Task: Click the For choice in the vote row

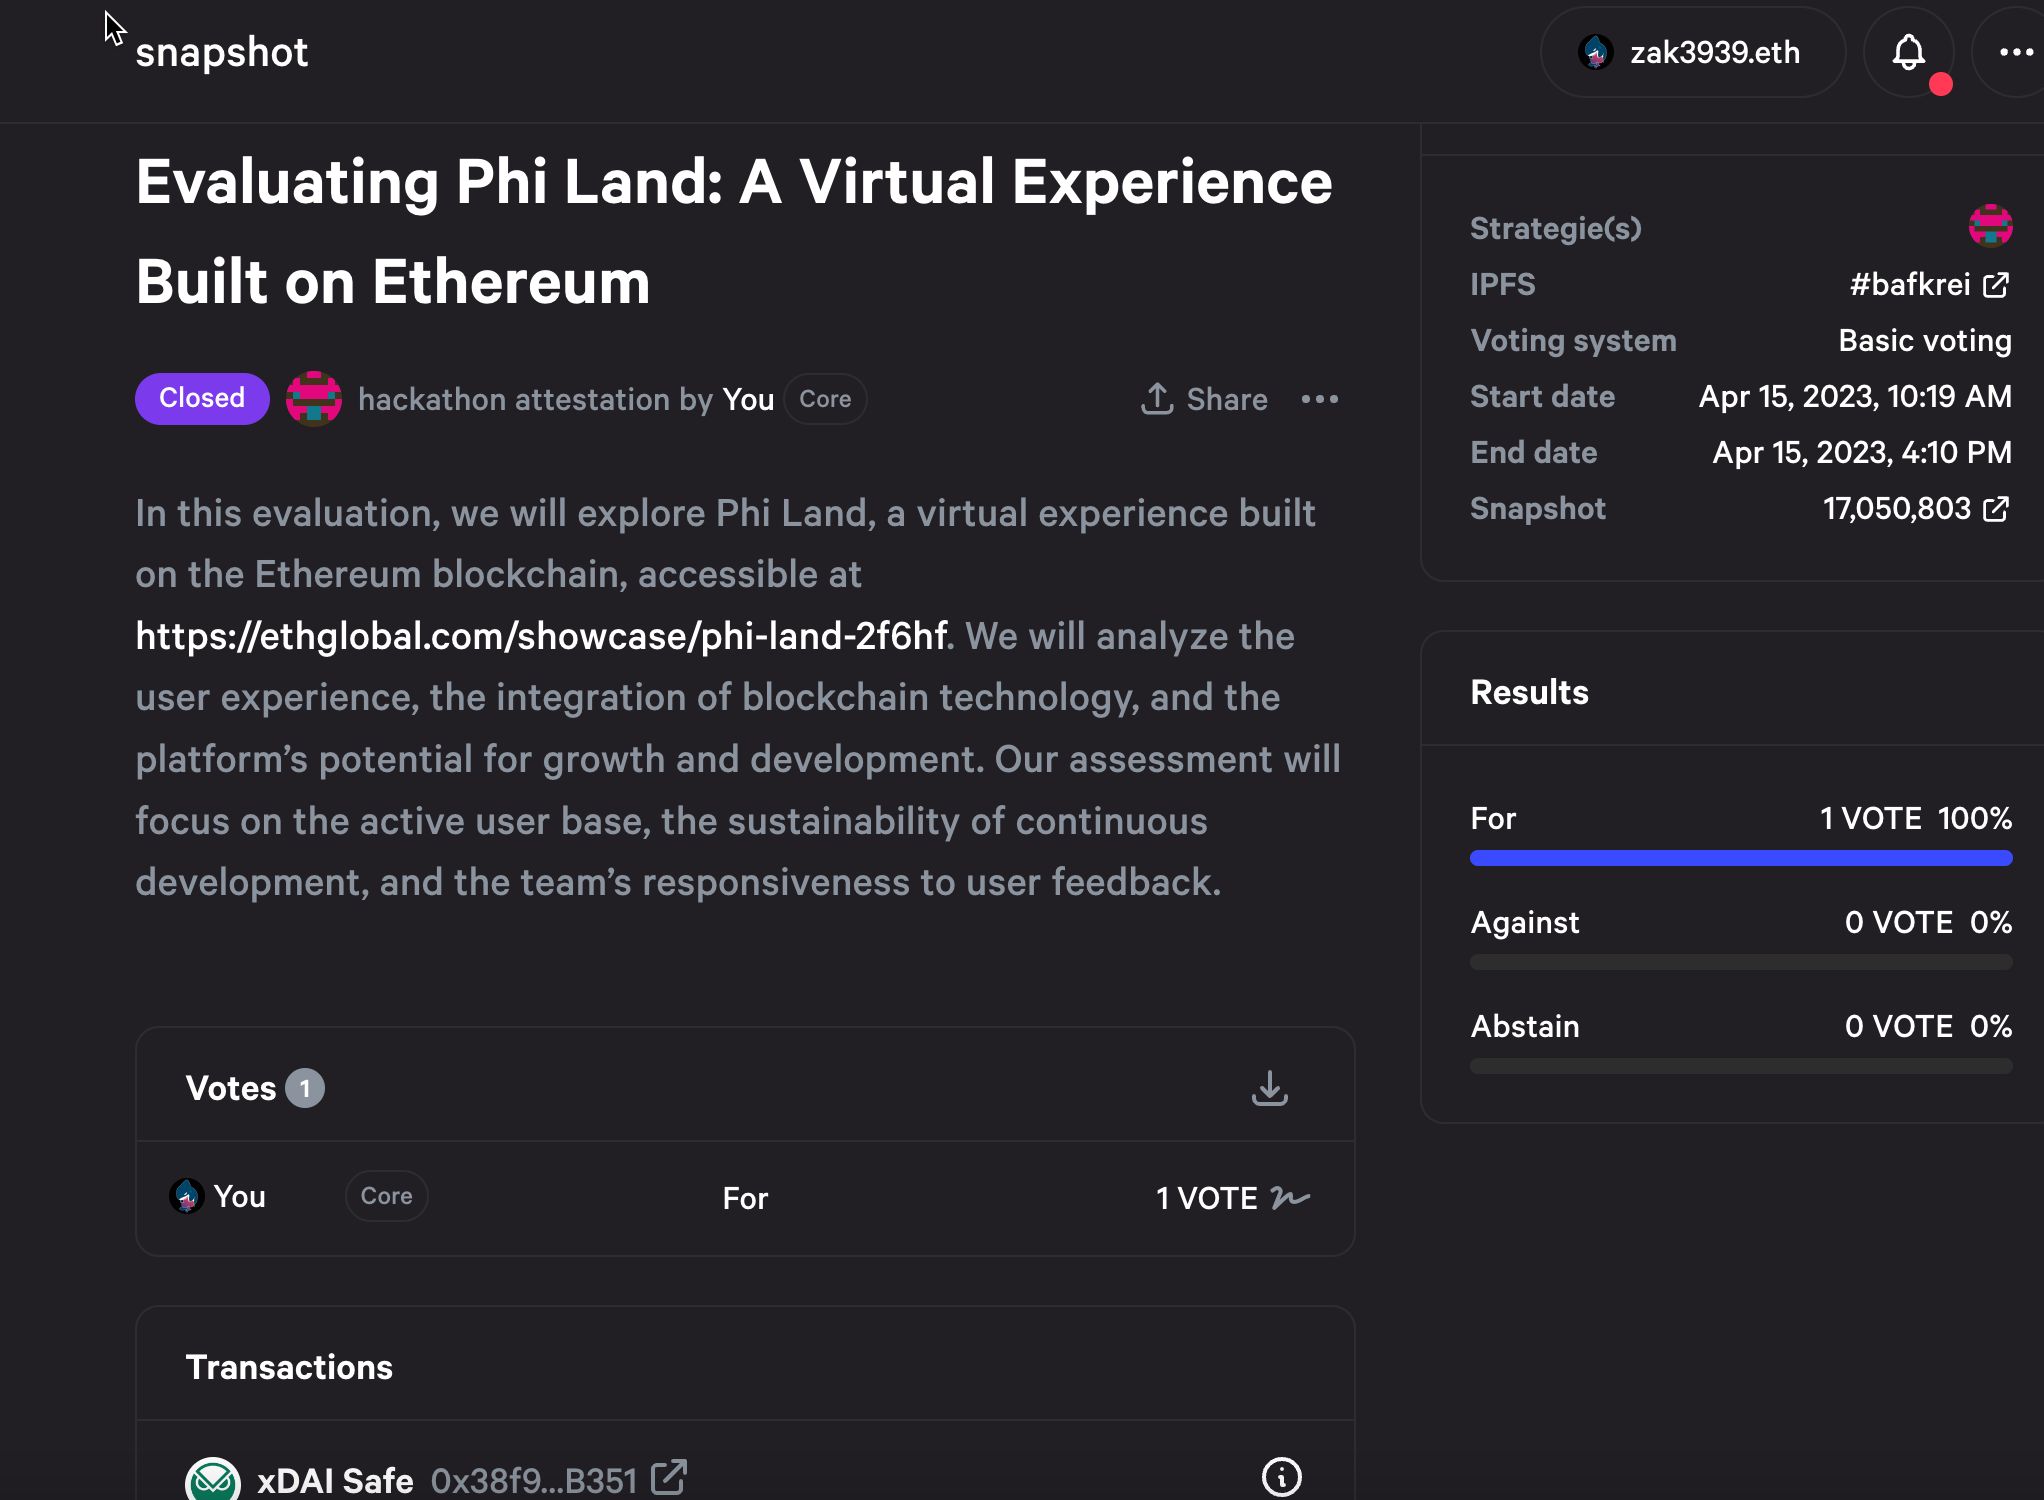Action: [x=745, y=1198]
